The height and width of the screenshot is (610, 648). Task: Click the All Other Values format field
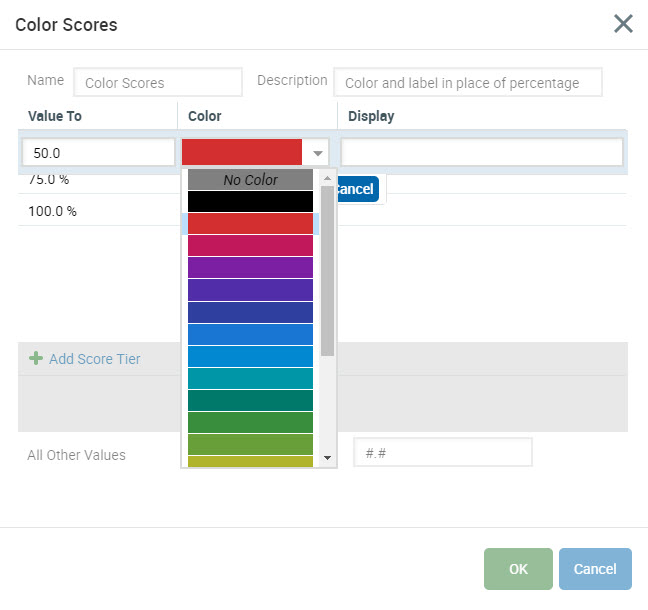[x=442, y=453]
